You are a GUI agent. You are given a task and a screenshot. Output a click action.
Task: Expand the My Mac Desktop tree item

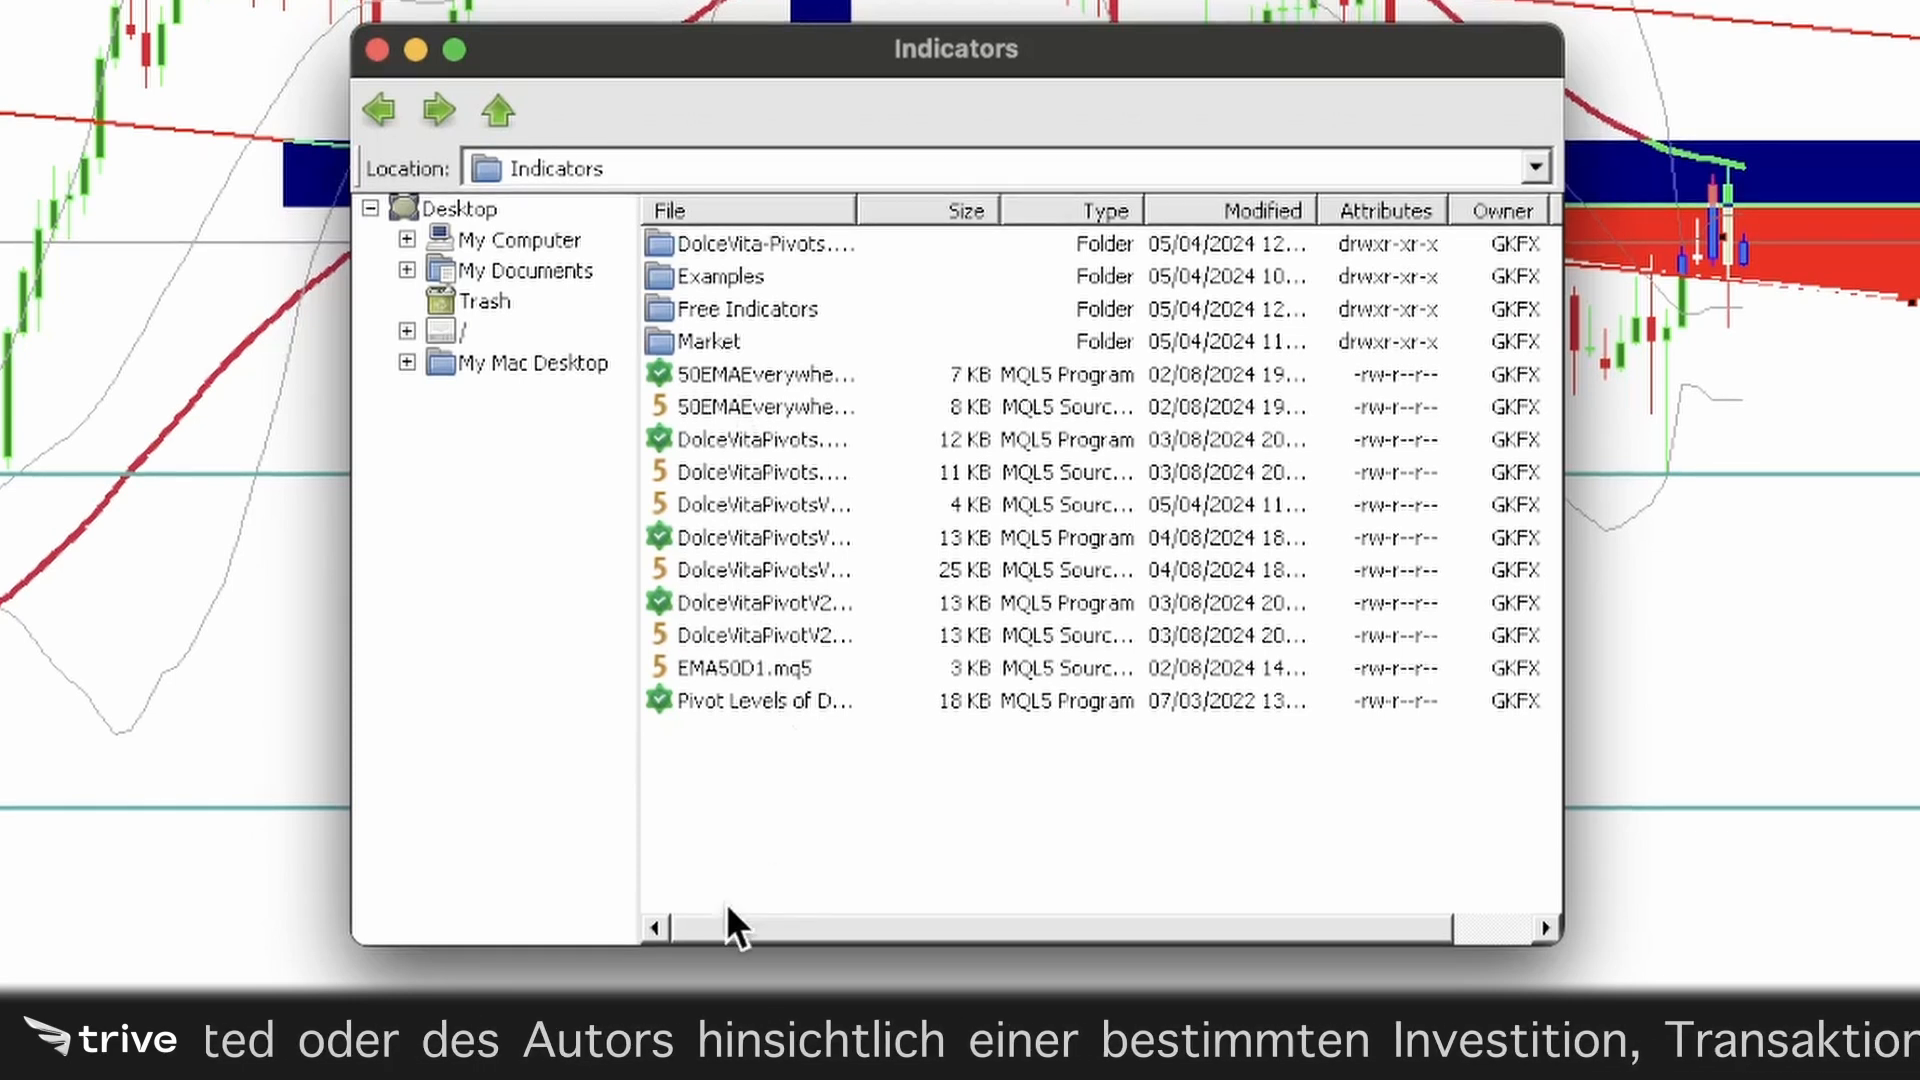[406, 363]
